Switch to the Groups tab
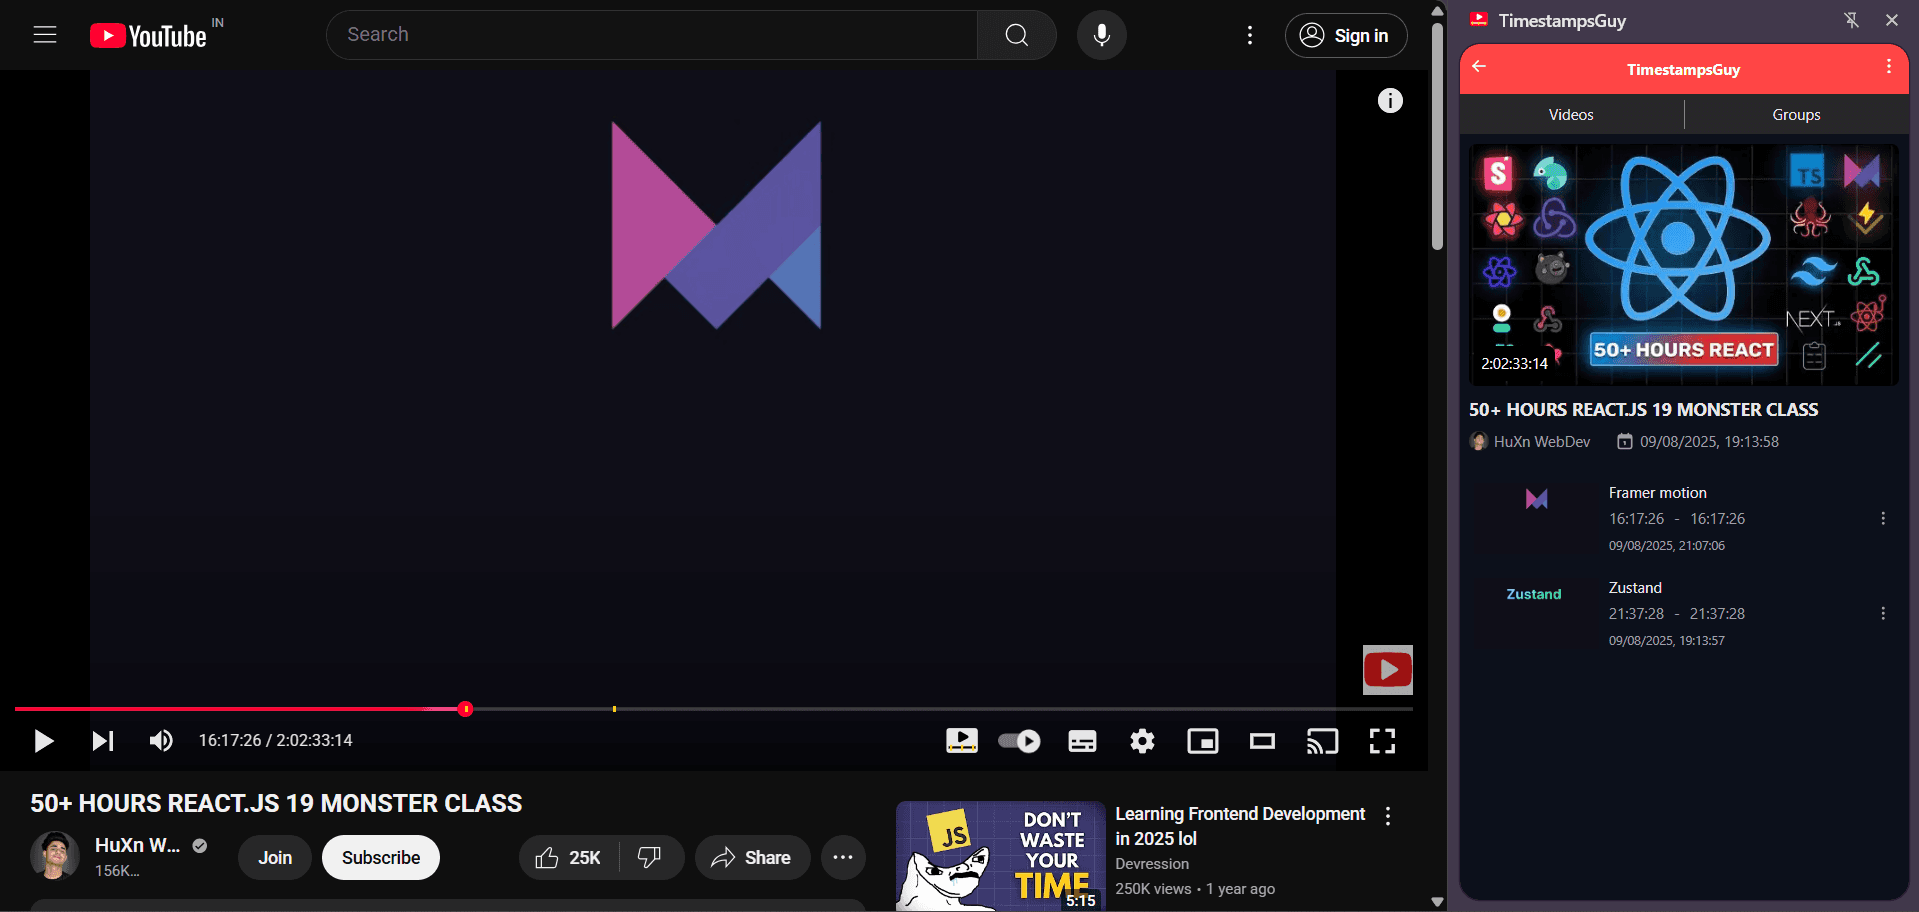Viewport: 1919px width, 912px height. 1796,115
